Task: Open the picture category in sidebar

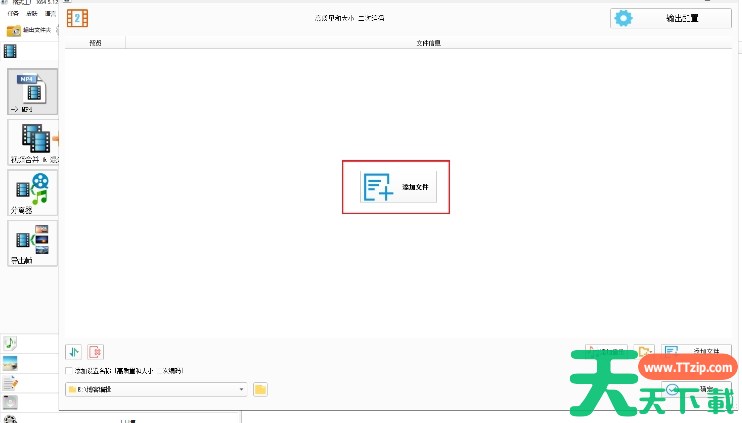Action: (x=11, y=363)
